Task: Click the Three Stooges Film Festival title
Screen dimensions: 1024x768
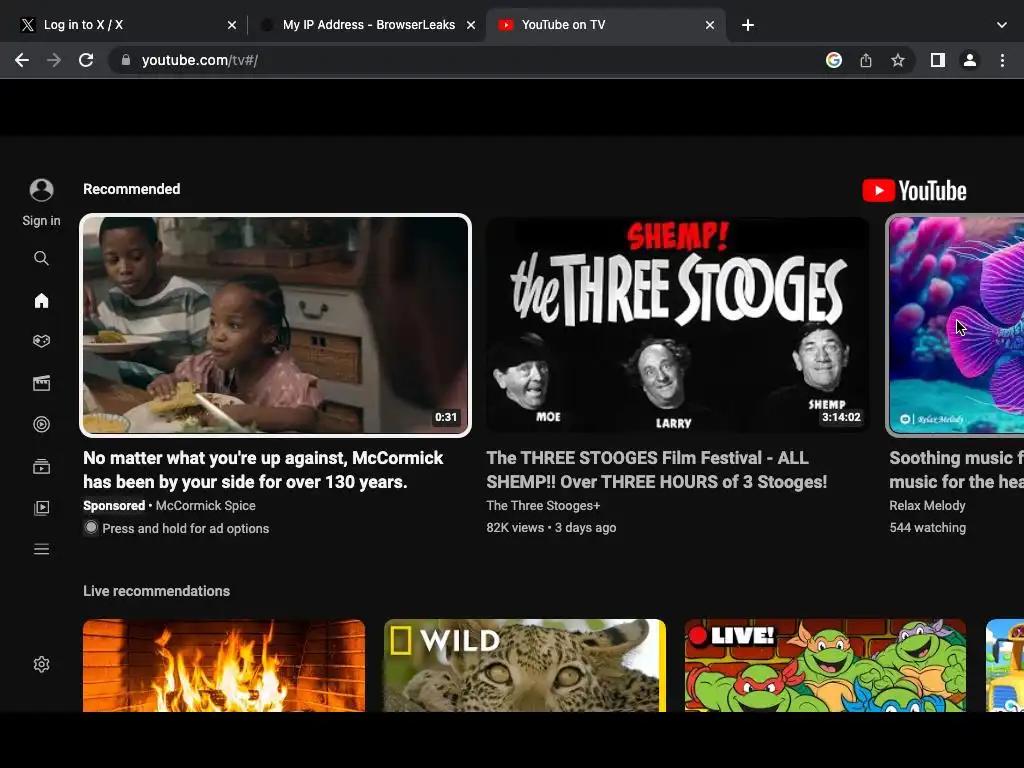Action: point(657,470)
